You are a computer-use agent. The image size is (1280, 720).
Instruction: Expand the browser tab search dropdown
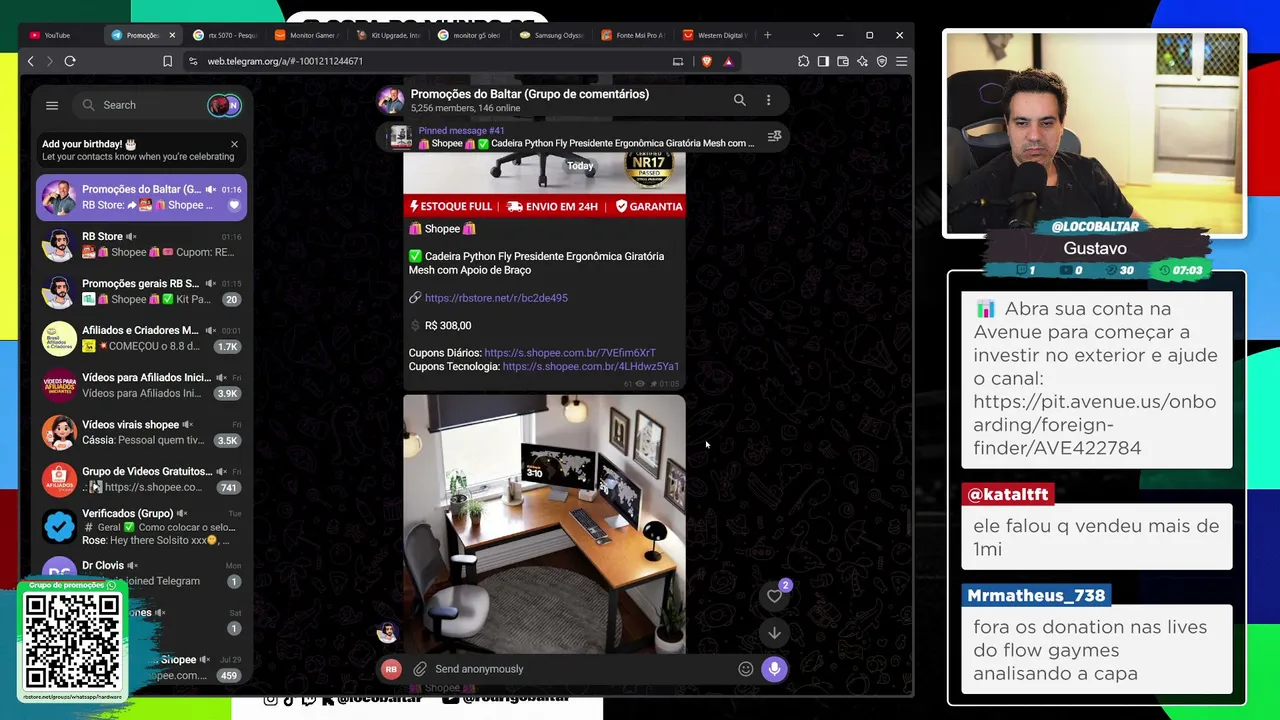click(x=816, y=35)
